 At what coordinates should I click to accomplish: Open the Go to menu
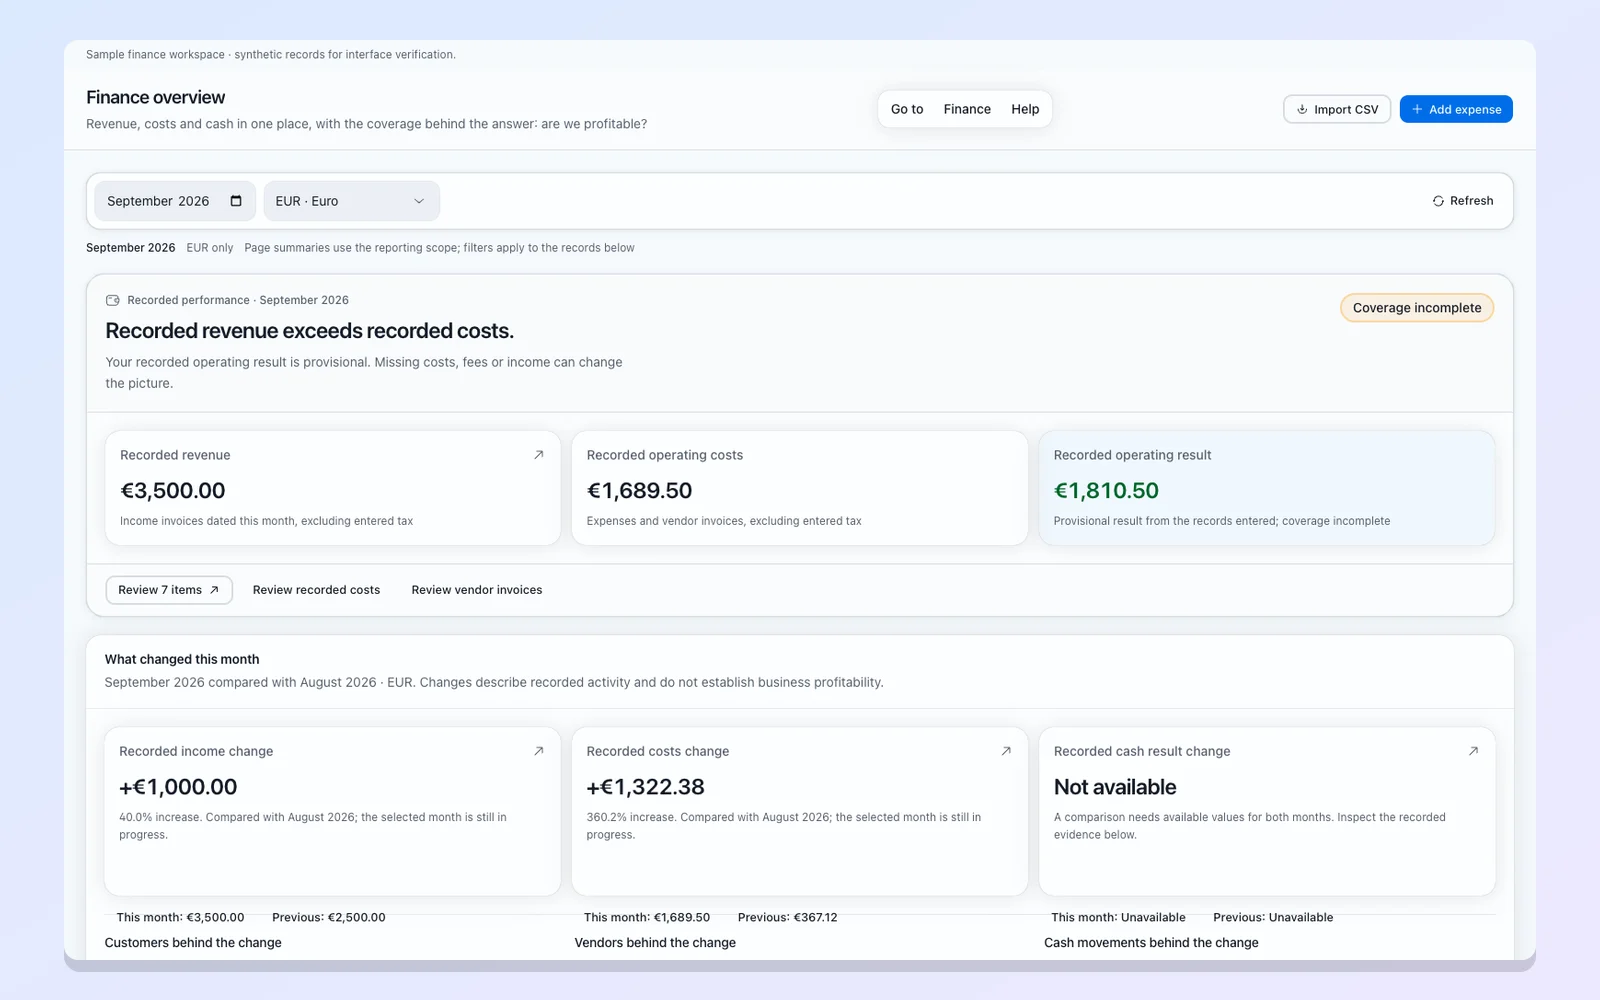point(907,109)
